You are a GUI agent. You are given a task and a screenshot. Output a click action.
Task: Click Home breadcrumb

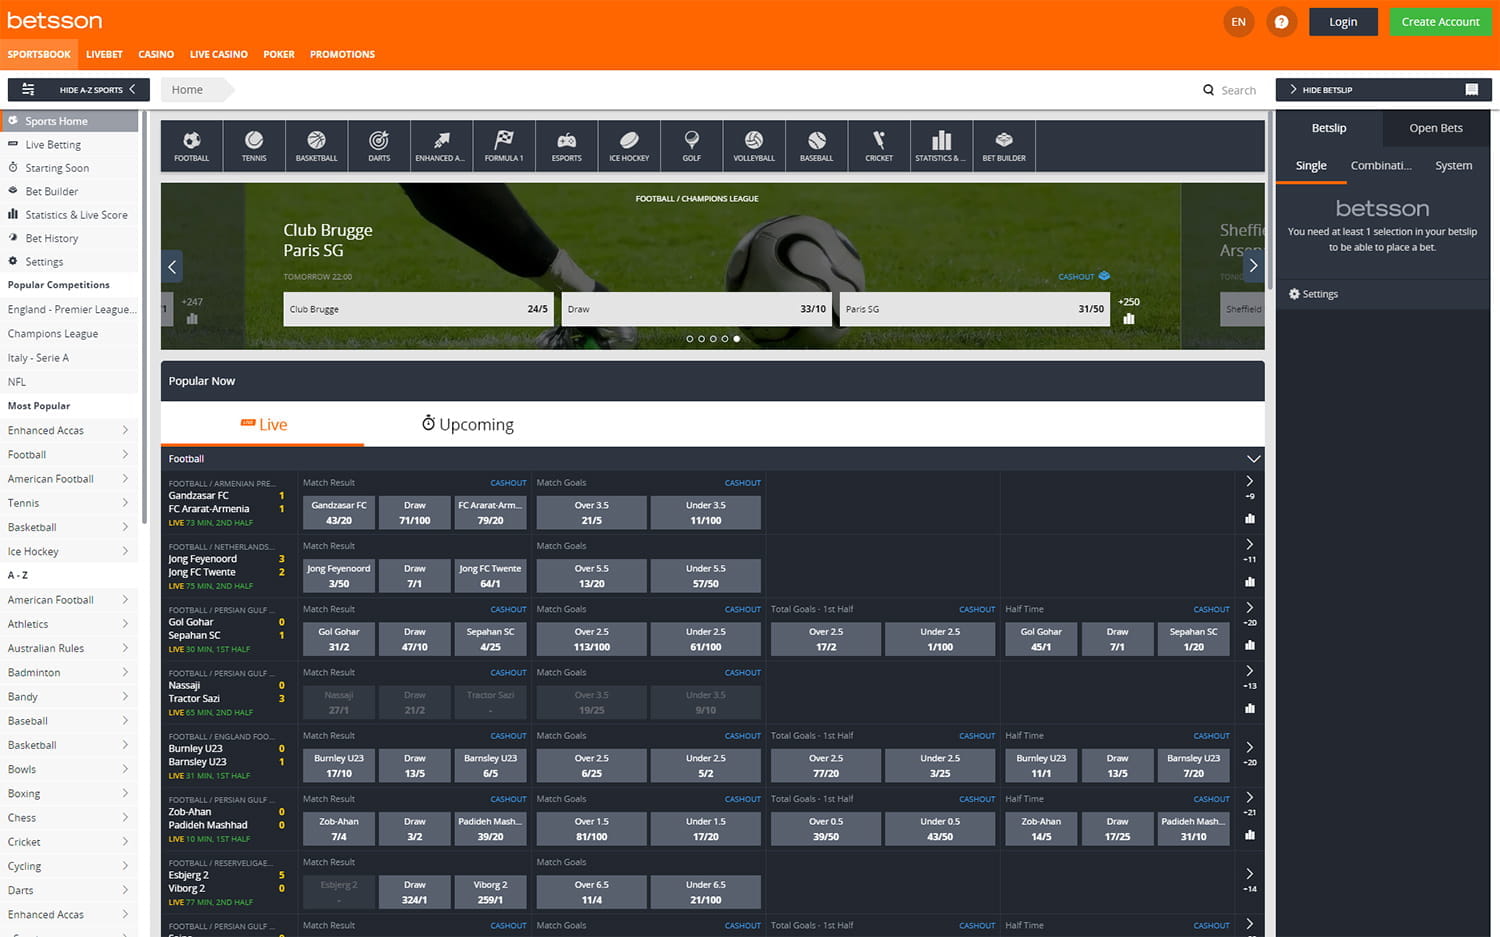[x=187, y=90]
